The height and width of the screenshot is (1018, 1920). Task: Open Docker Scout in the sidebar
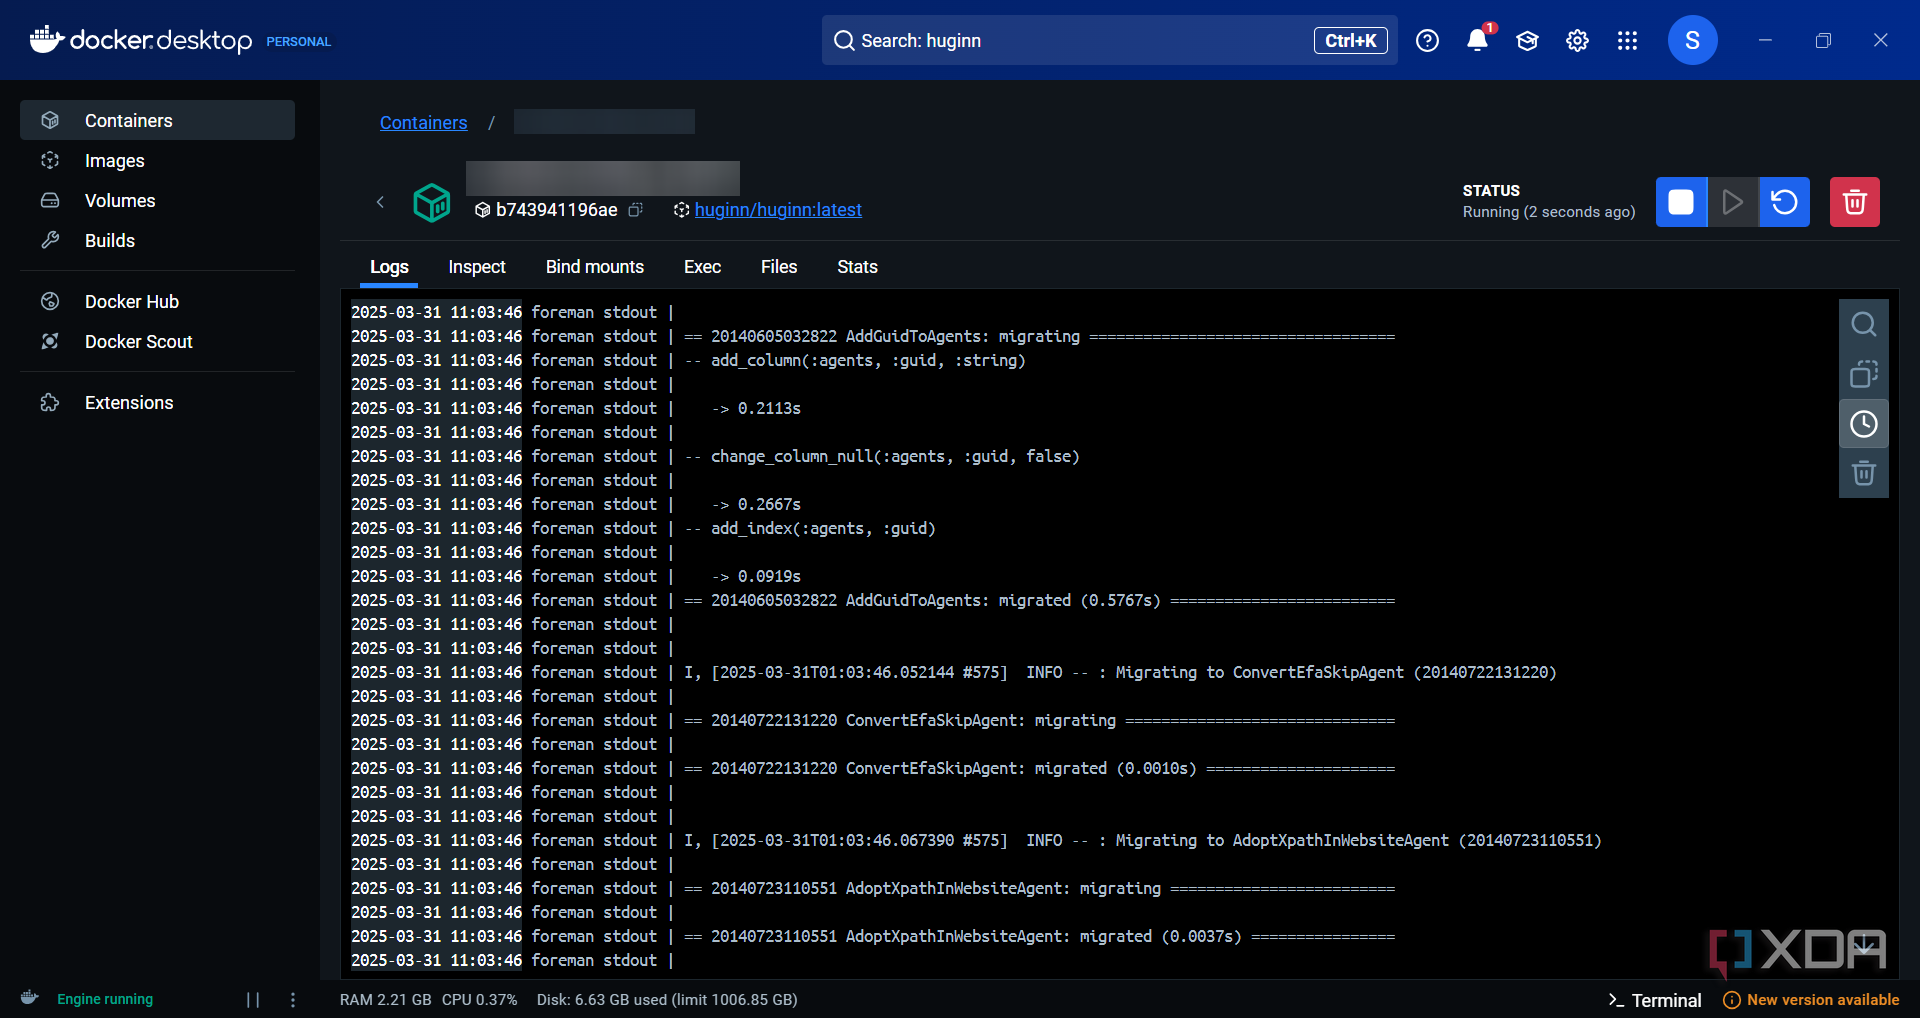(x=157, y=341)
